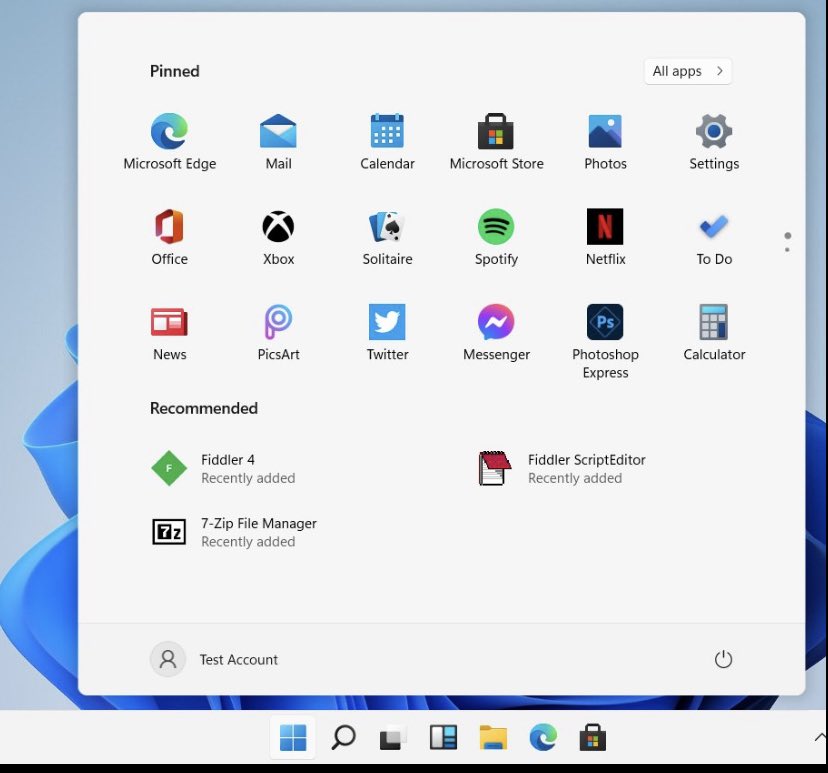828x773 pixels.
Task: Launch Edge from the taskbar
Action: [543, 737]
